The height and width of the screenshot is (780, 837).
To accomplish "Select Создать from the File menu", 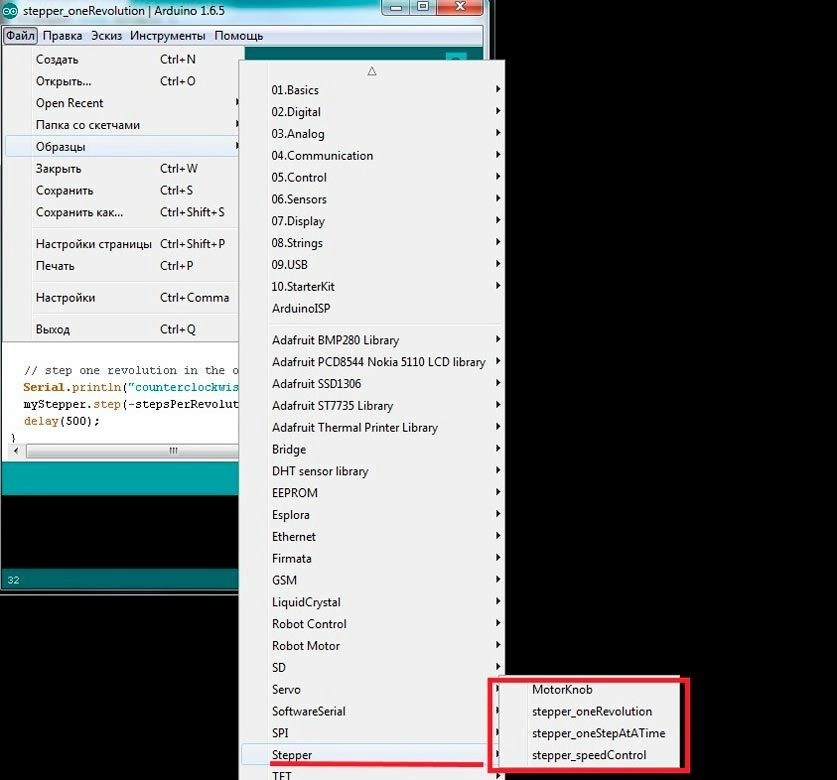I will [57, 59].
